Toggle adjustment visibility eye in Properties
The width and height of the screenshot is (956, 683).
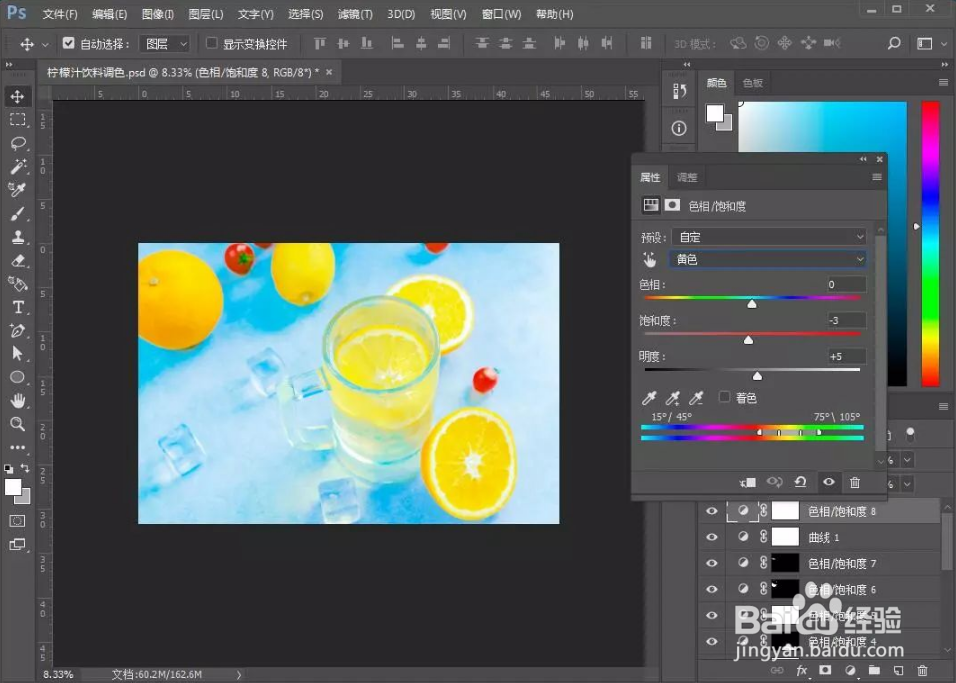(829, 482)
